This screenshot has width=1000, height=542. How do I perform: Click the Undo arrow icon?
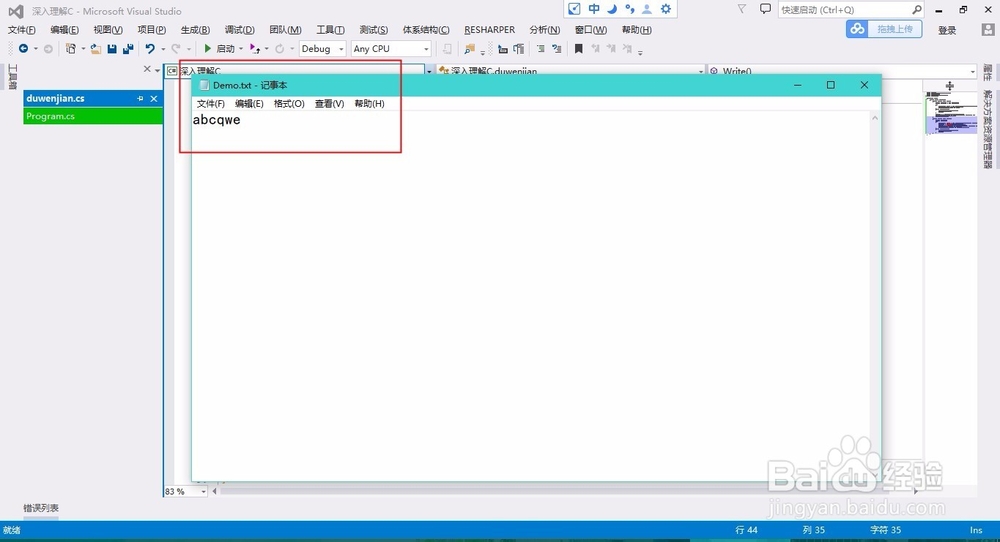pos(150,48)
